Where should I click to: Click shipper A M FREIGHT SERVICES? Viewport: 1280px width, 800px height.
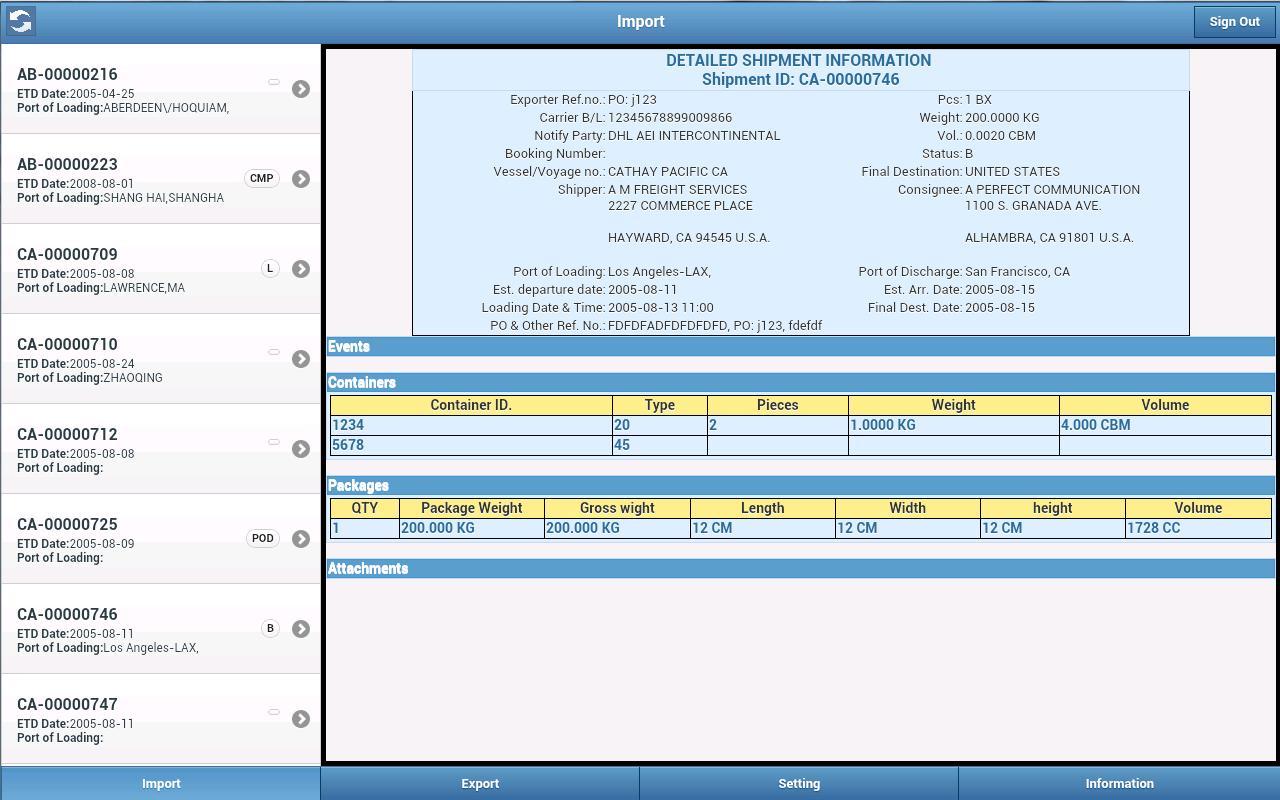677,190
